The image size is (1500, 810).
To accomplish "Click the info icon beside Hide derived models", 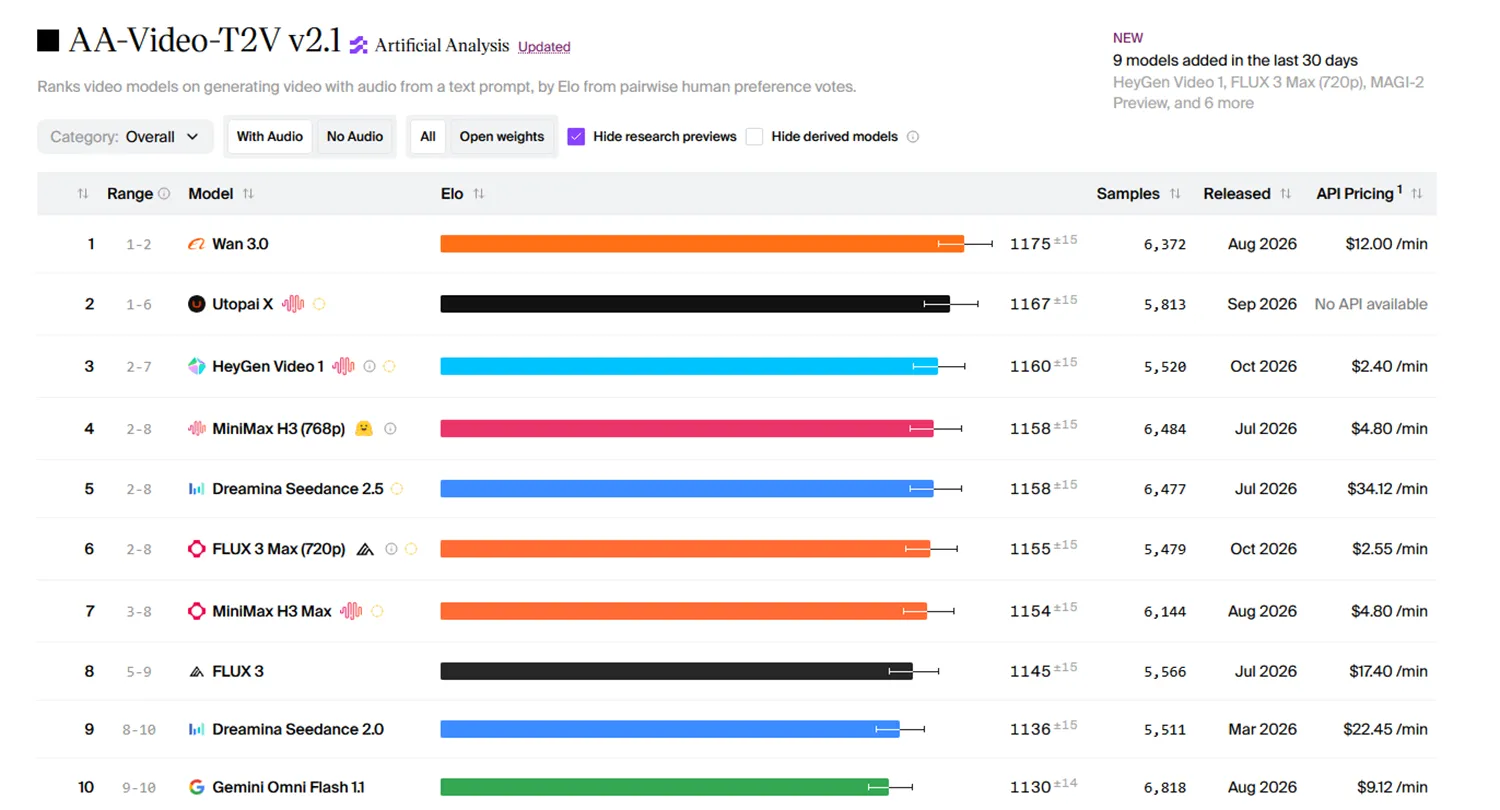I will [x=912, y=137].
